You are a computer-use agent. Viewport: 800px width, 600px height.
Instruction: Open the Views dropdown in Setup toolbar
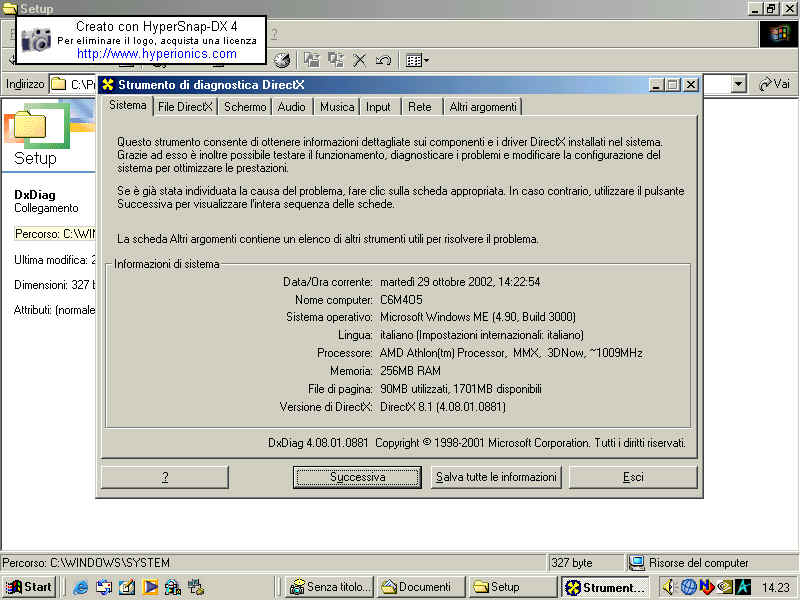pos(417,61)
